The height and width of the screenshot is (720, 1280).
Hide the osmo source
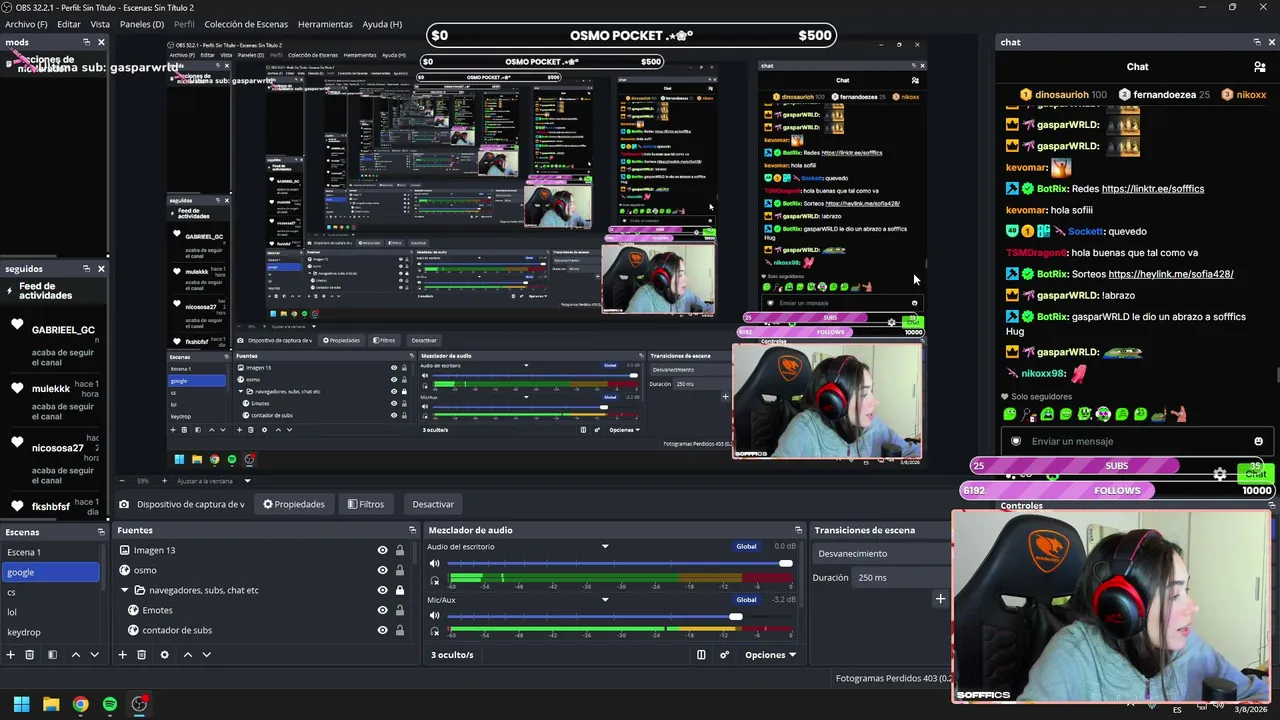[x=382, y=570]
